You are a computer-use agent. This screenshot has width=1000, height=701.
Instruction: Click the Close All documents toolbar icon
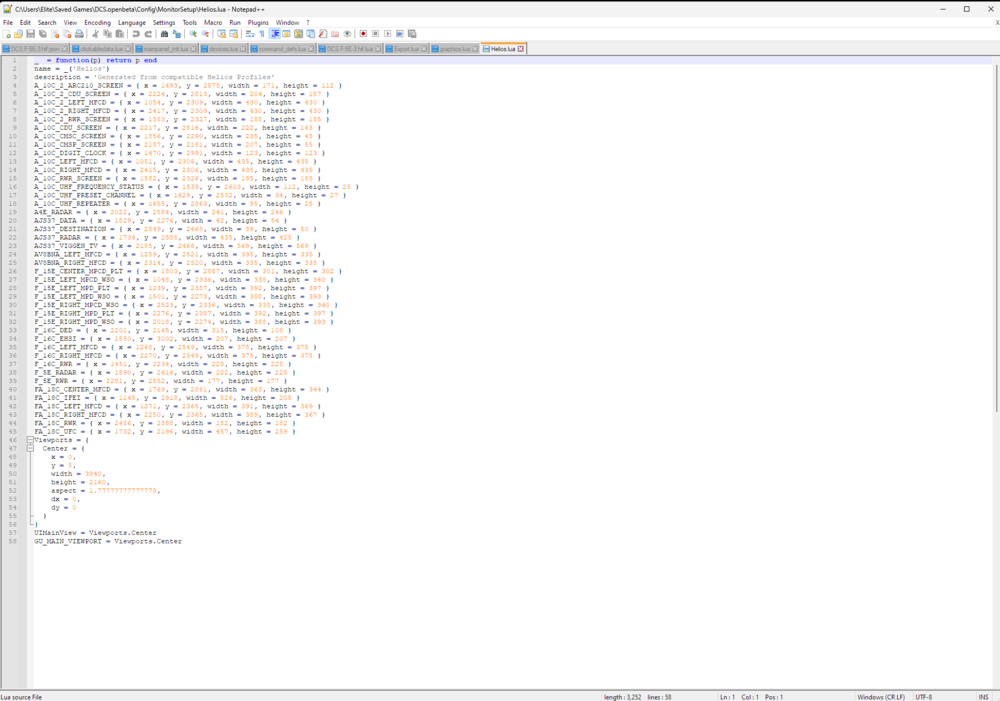point(67,34)
